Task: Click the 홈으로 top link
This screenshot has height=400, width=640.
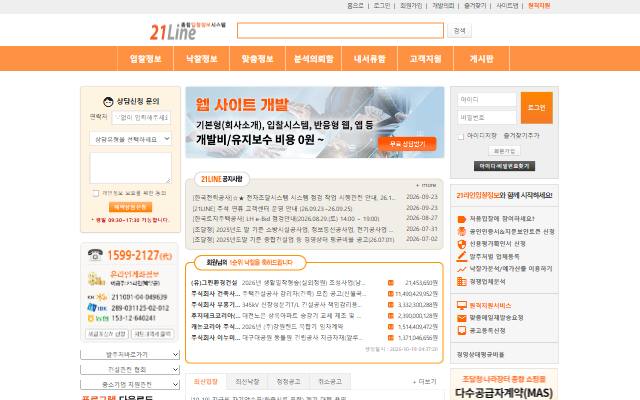Action: 355,6
